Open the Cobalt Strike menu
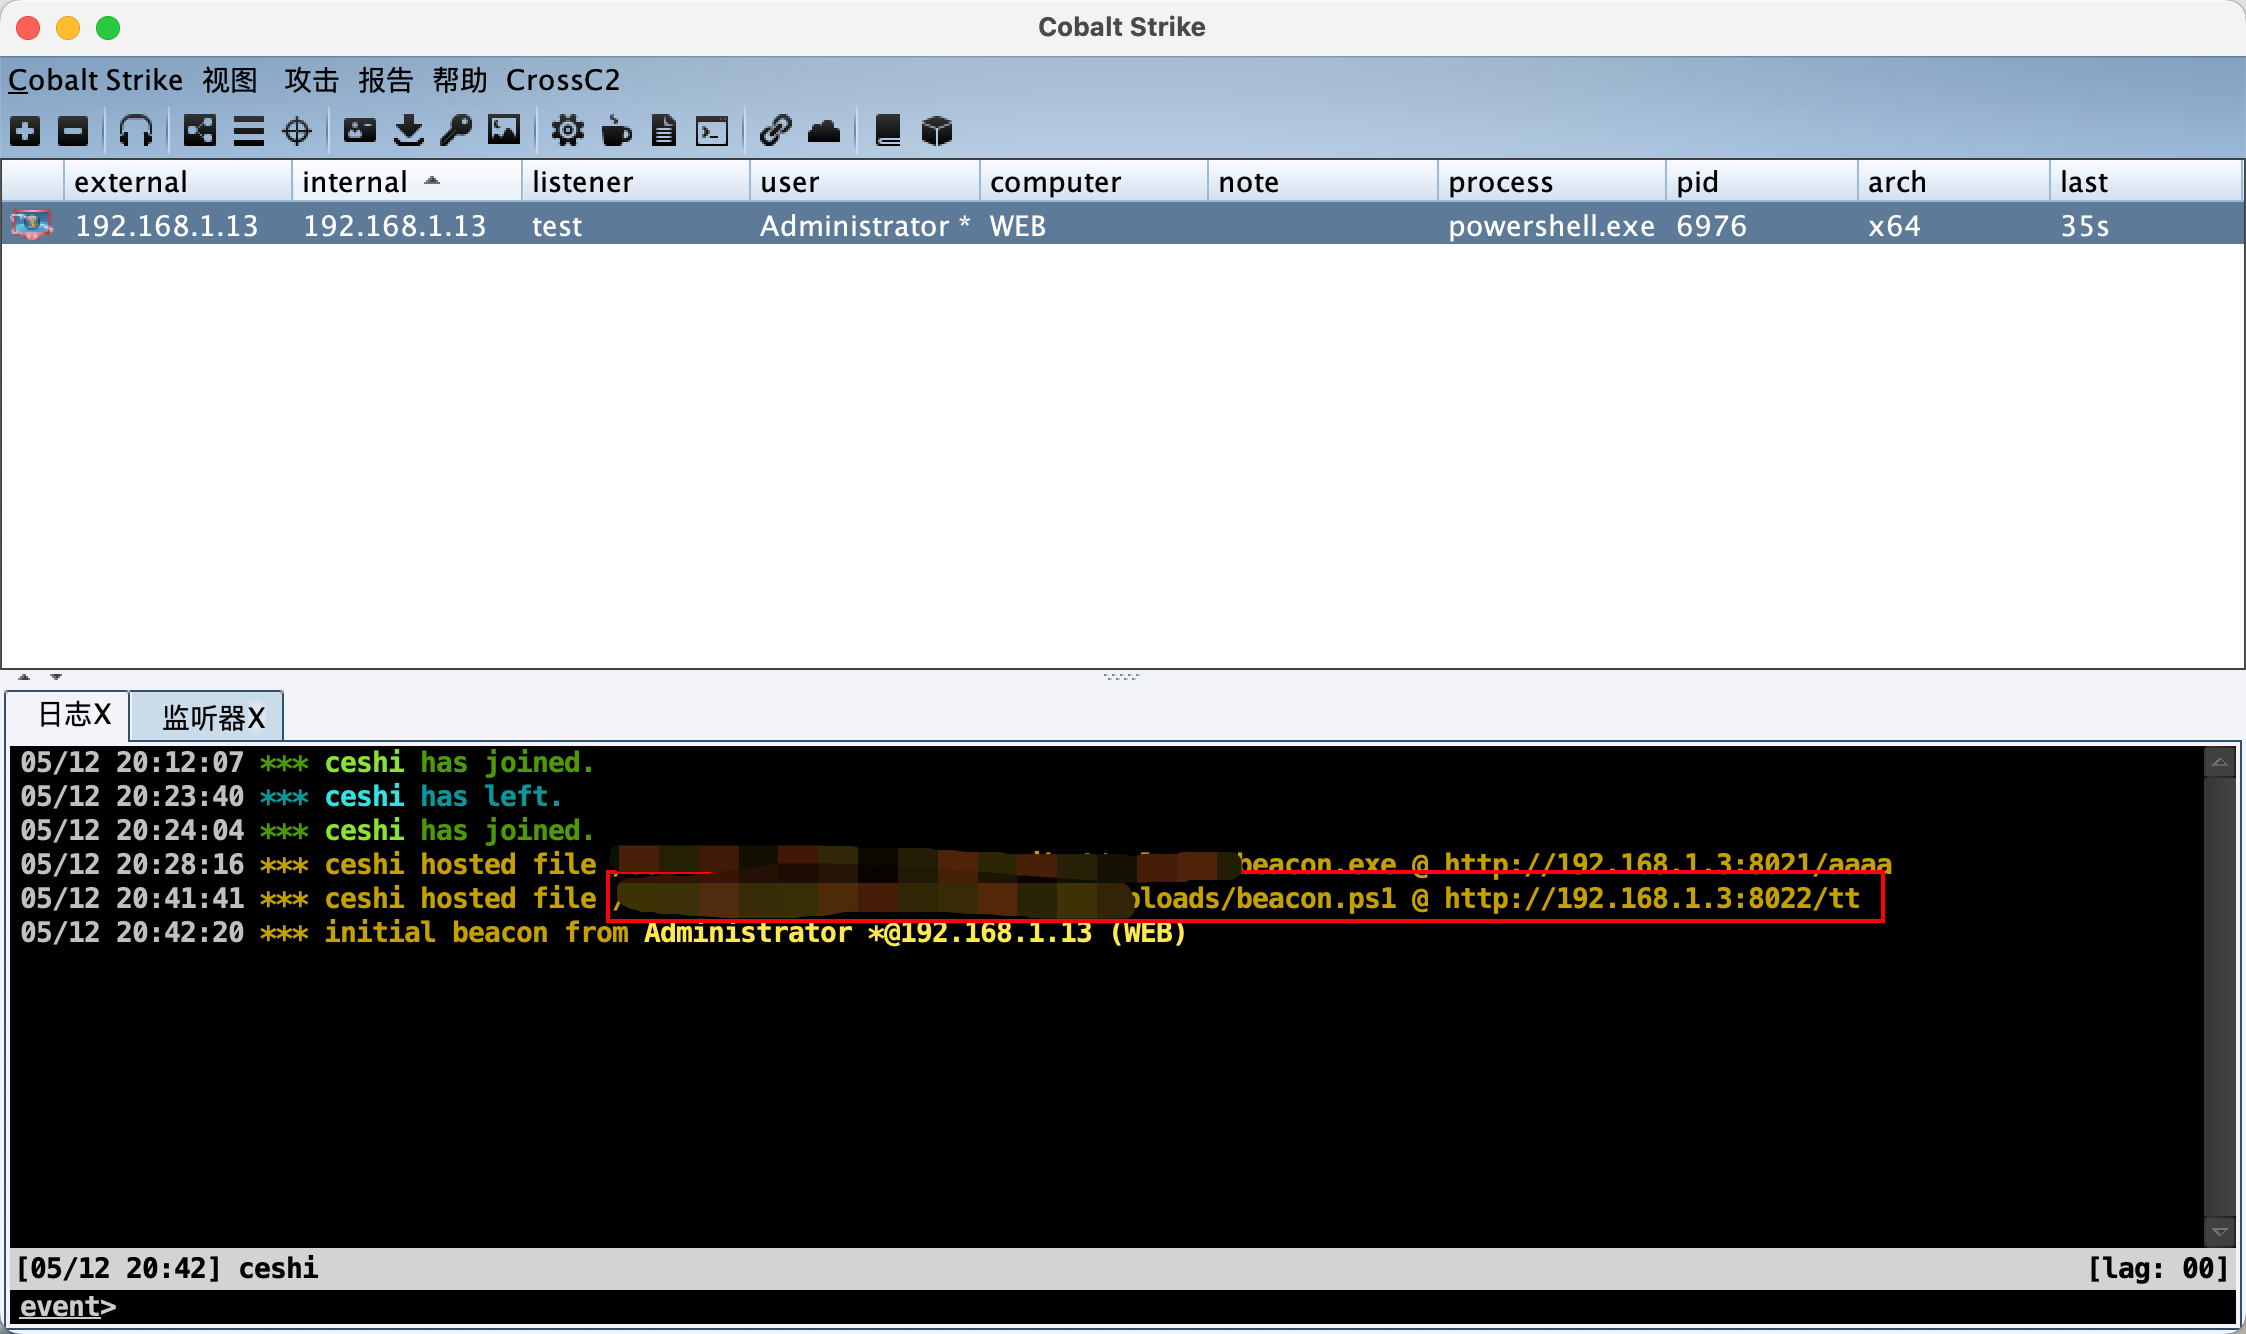 click(x=96, y=80)
